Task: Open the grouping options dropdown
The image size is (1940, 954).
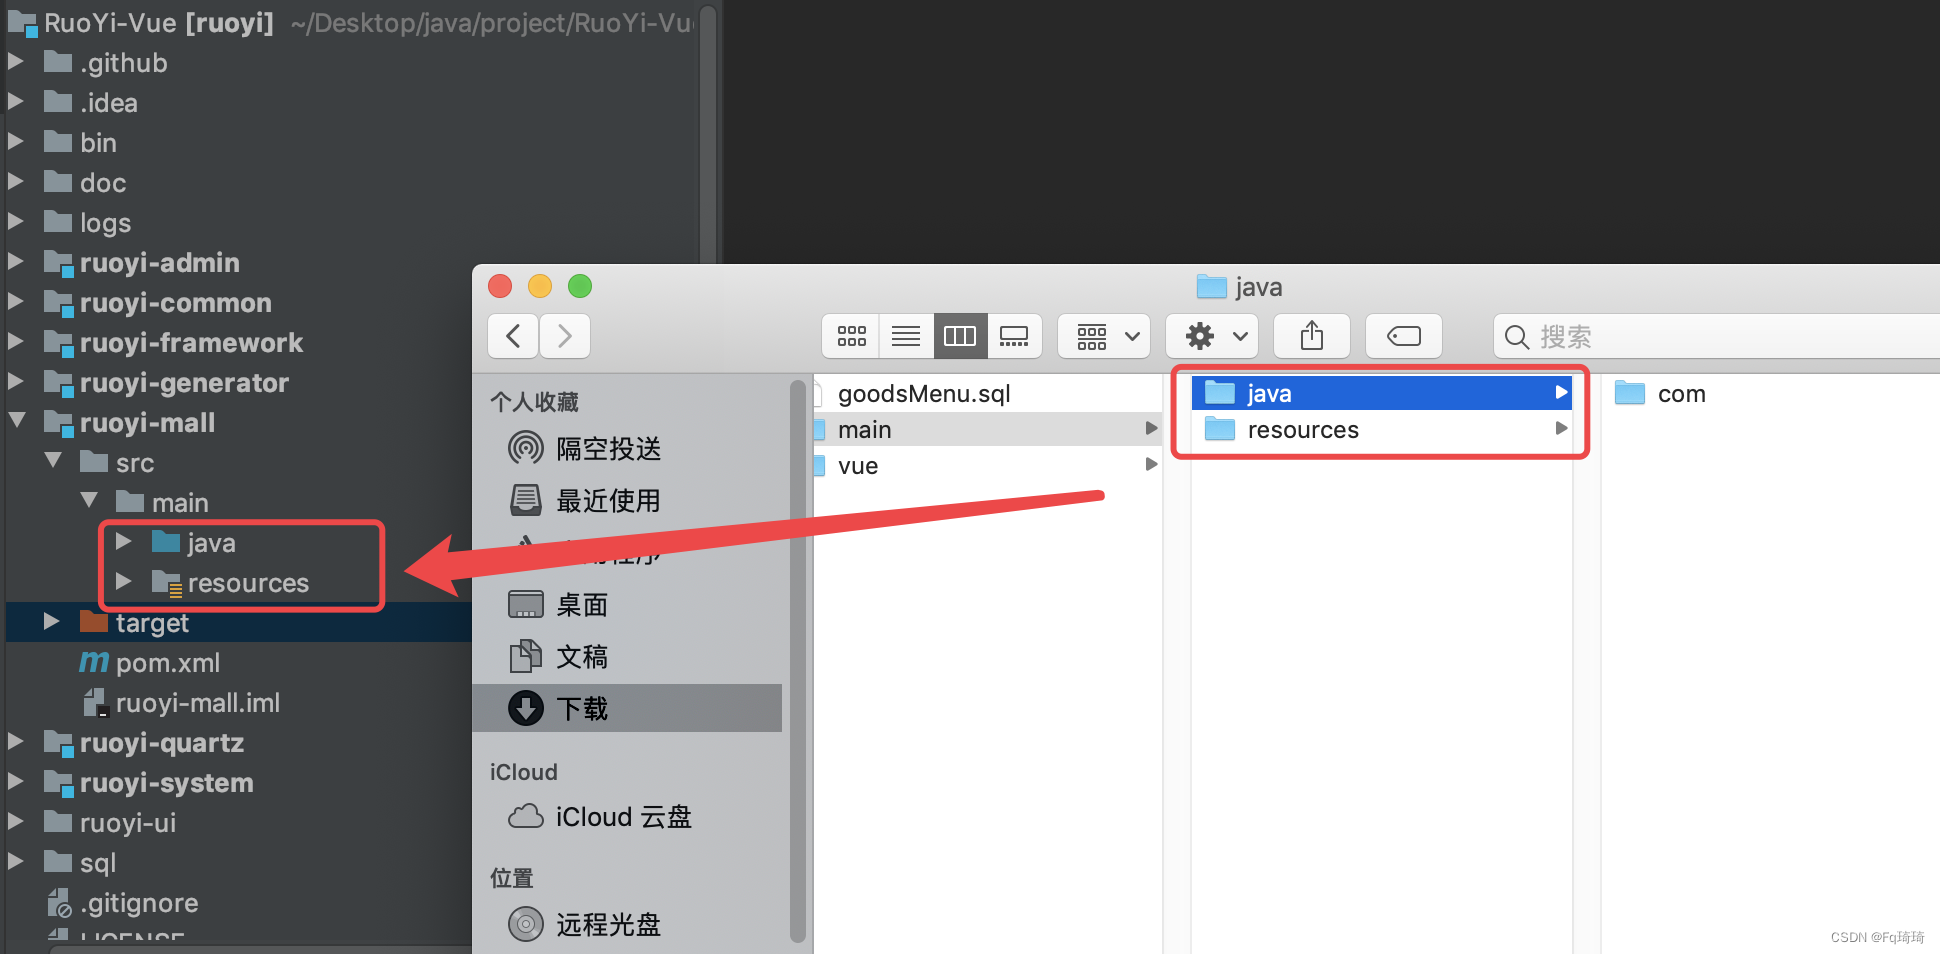Action: 1103,336
